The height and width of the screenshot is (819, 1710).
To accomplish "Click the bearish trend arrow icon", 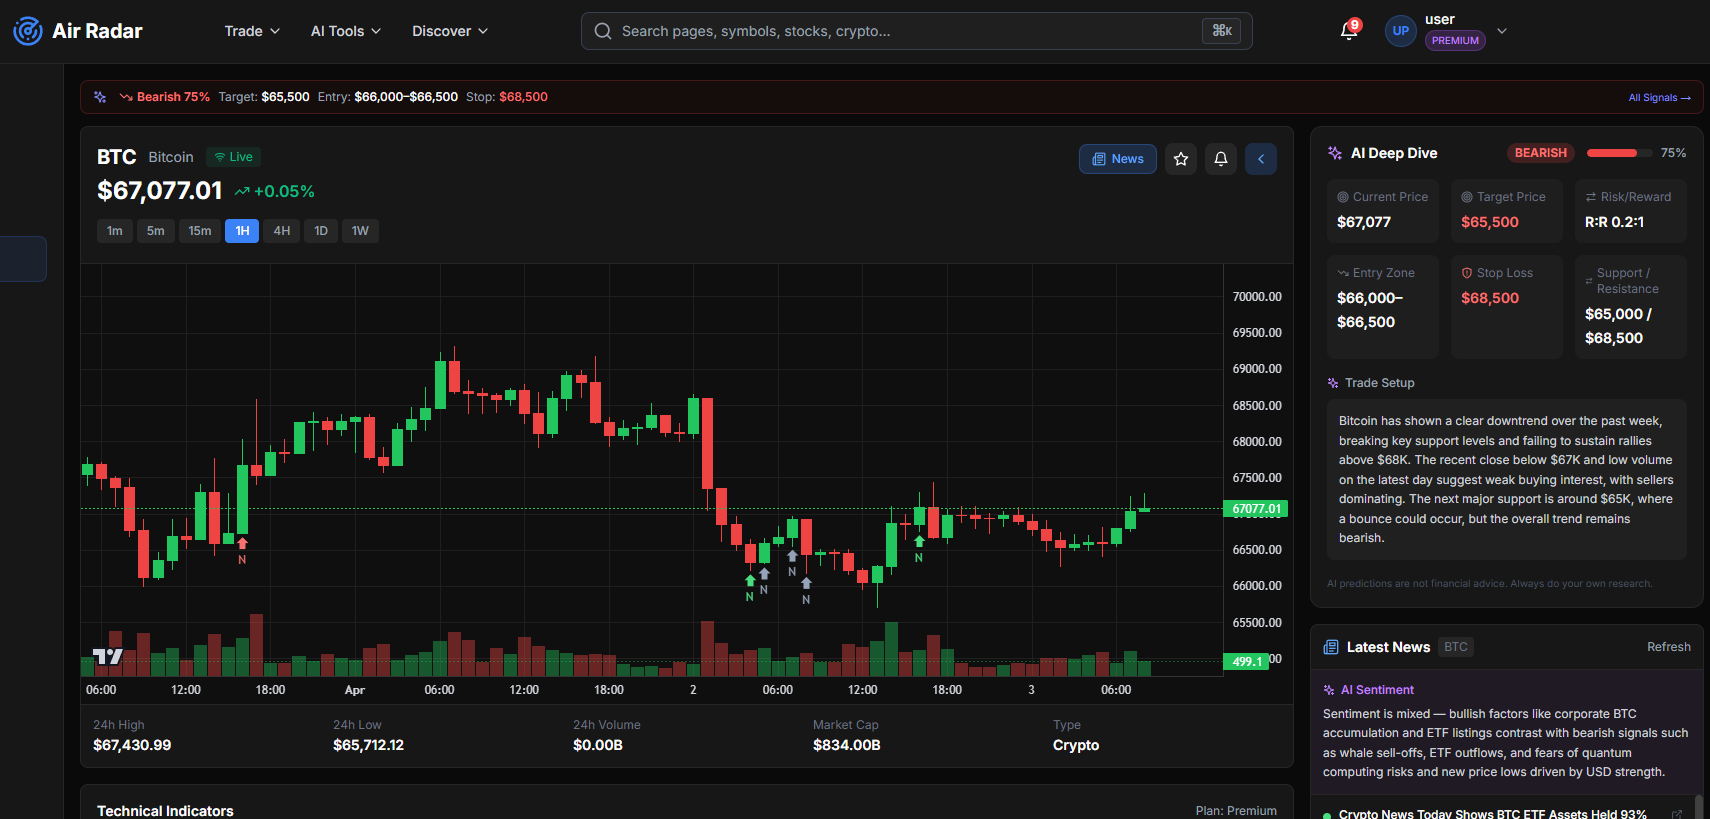I will [x=126, y=97].
